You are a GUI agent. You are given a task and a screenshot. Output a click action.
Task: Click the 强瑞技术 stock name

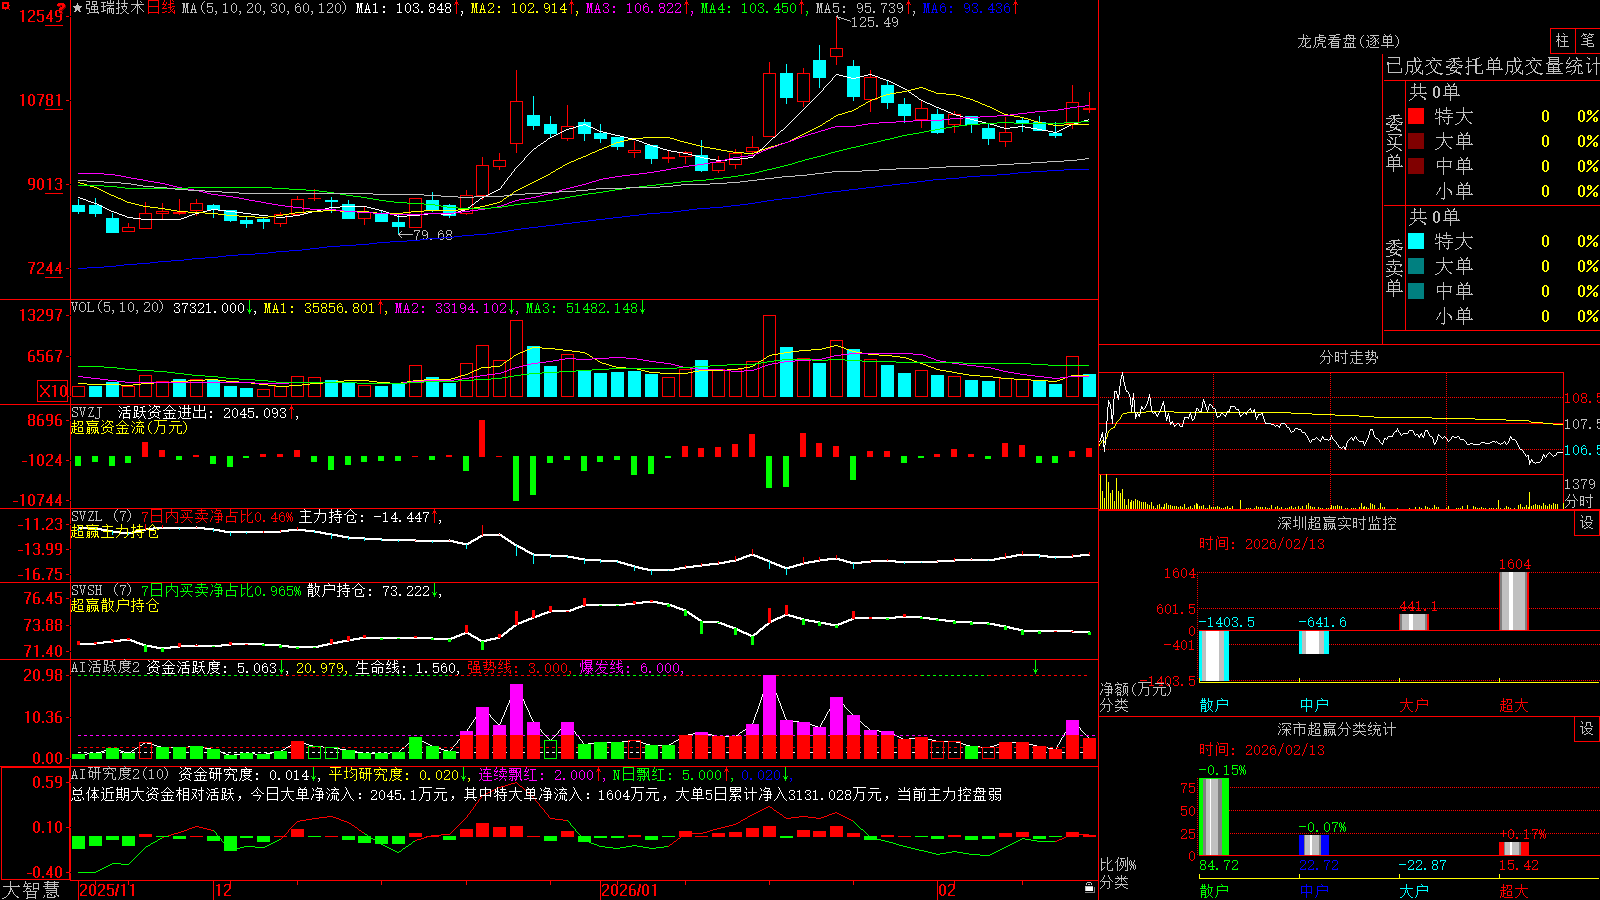click(x=115, y=8)
